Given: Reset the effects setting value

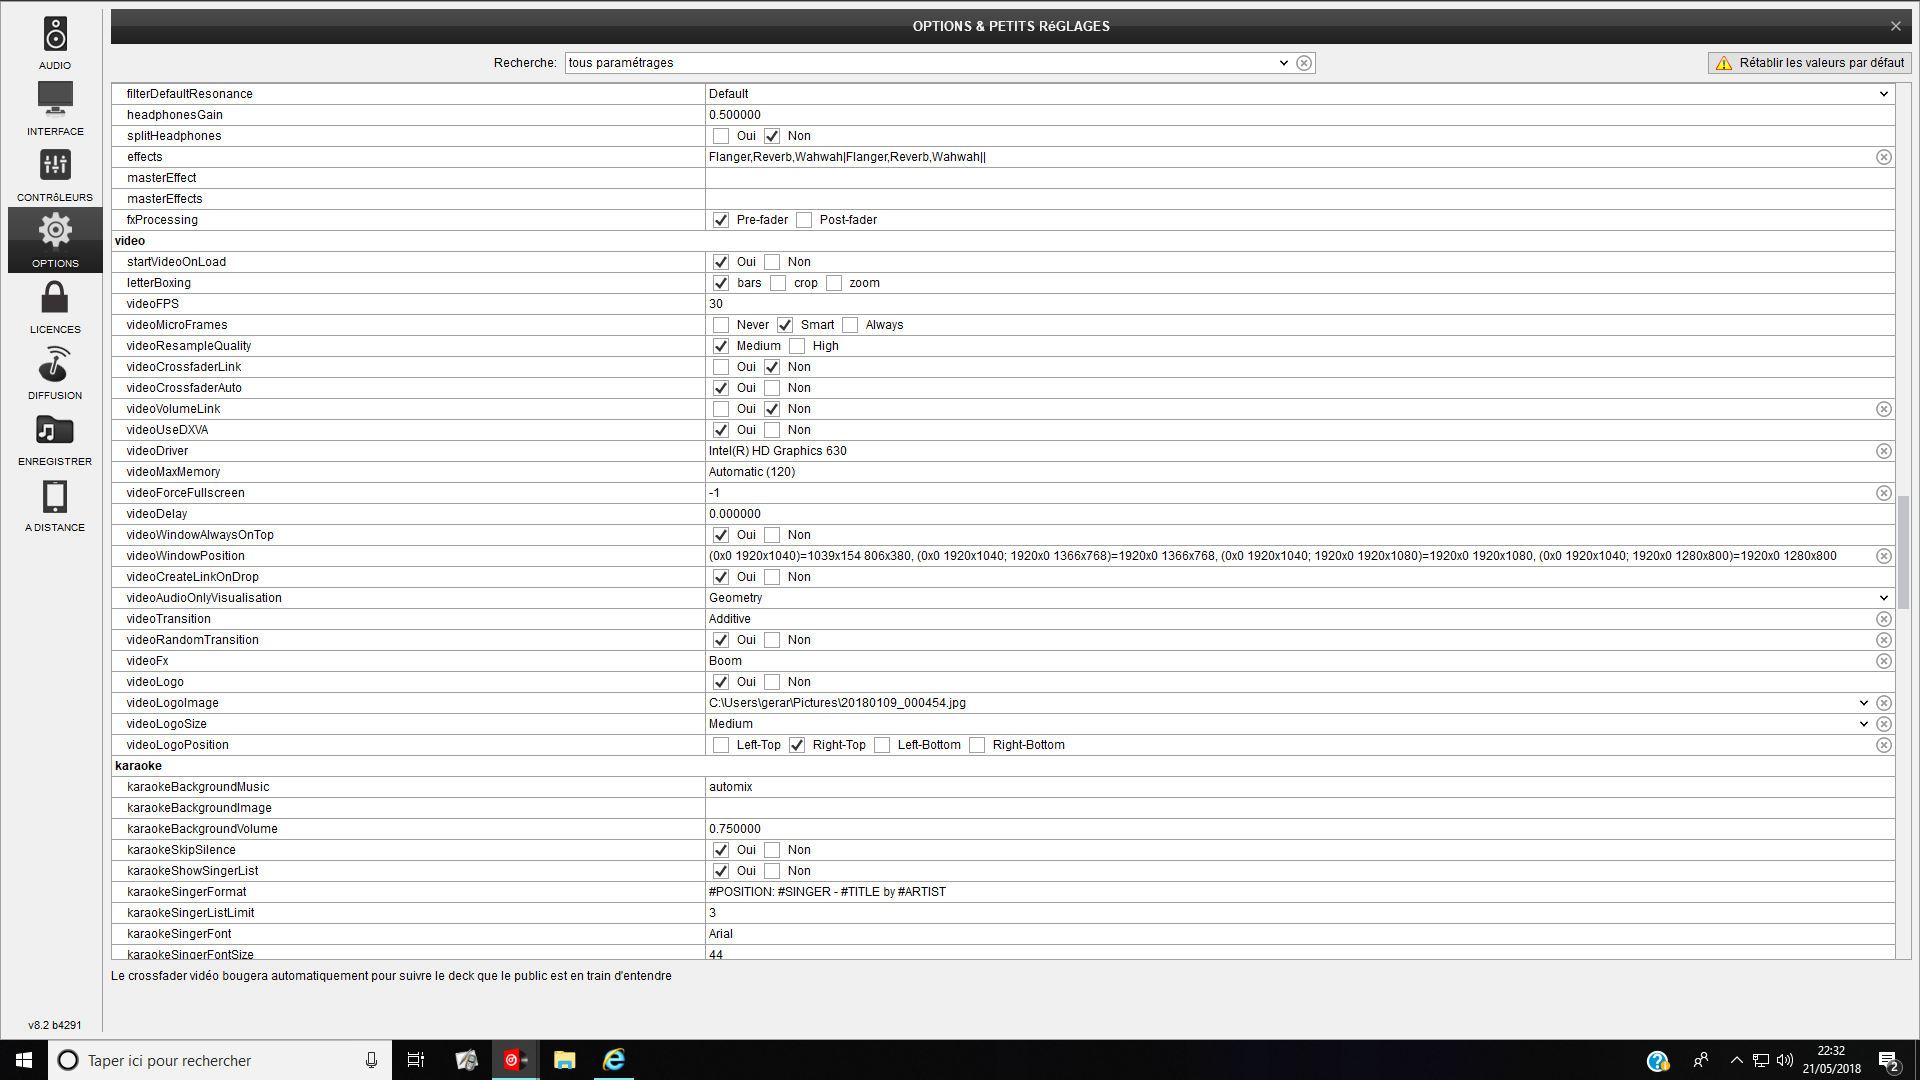Looking at the screenshot, I should (x=1884, y=157).
